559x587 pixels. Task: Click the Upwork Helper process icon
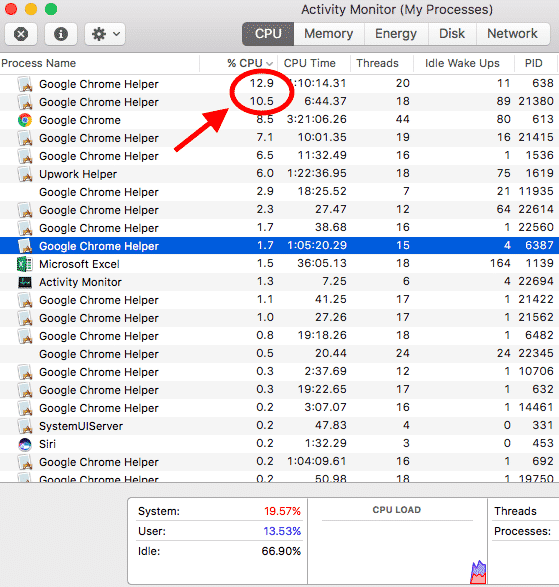tap(25, 174)
